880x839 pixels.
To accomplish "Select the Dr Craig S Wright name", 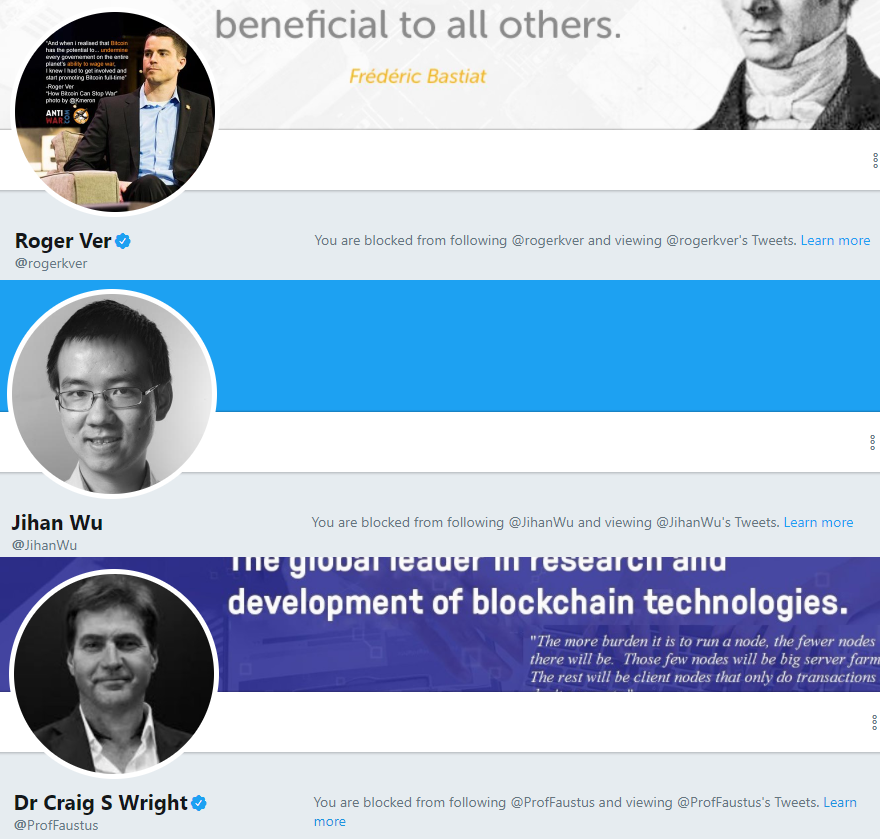I will point(101,803).
